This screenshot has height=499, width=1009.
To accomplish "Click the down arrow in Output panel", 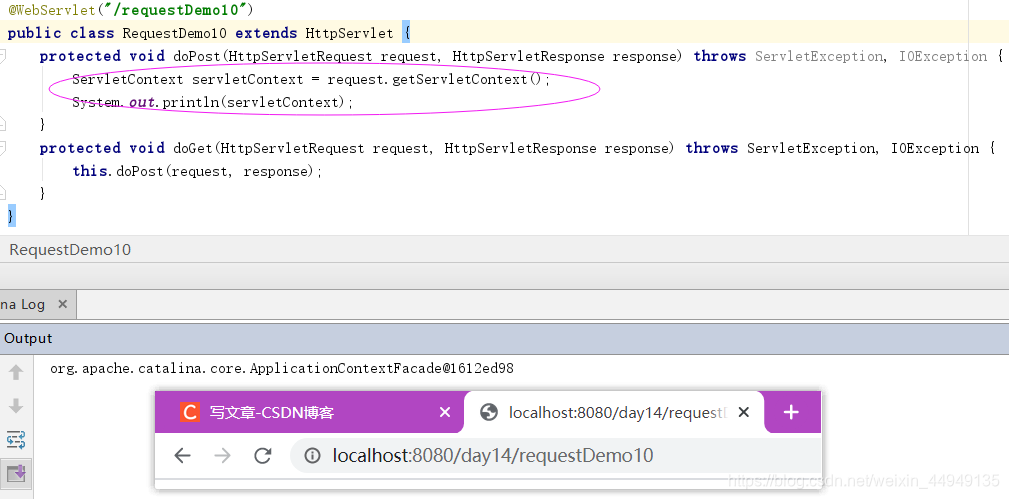I will coord(16,406).
